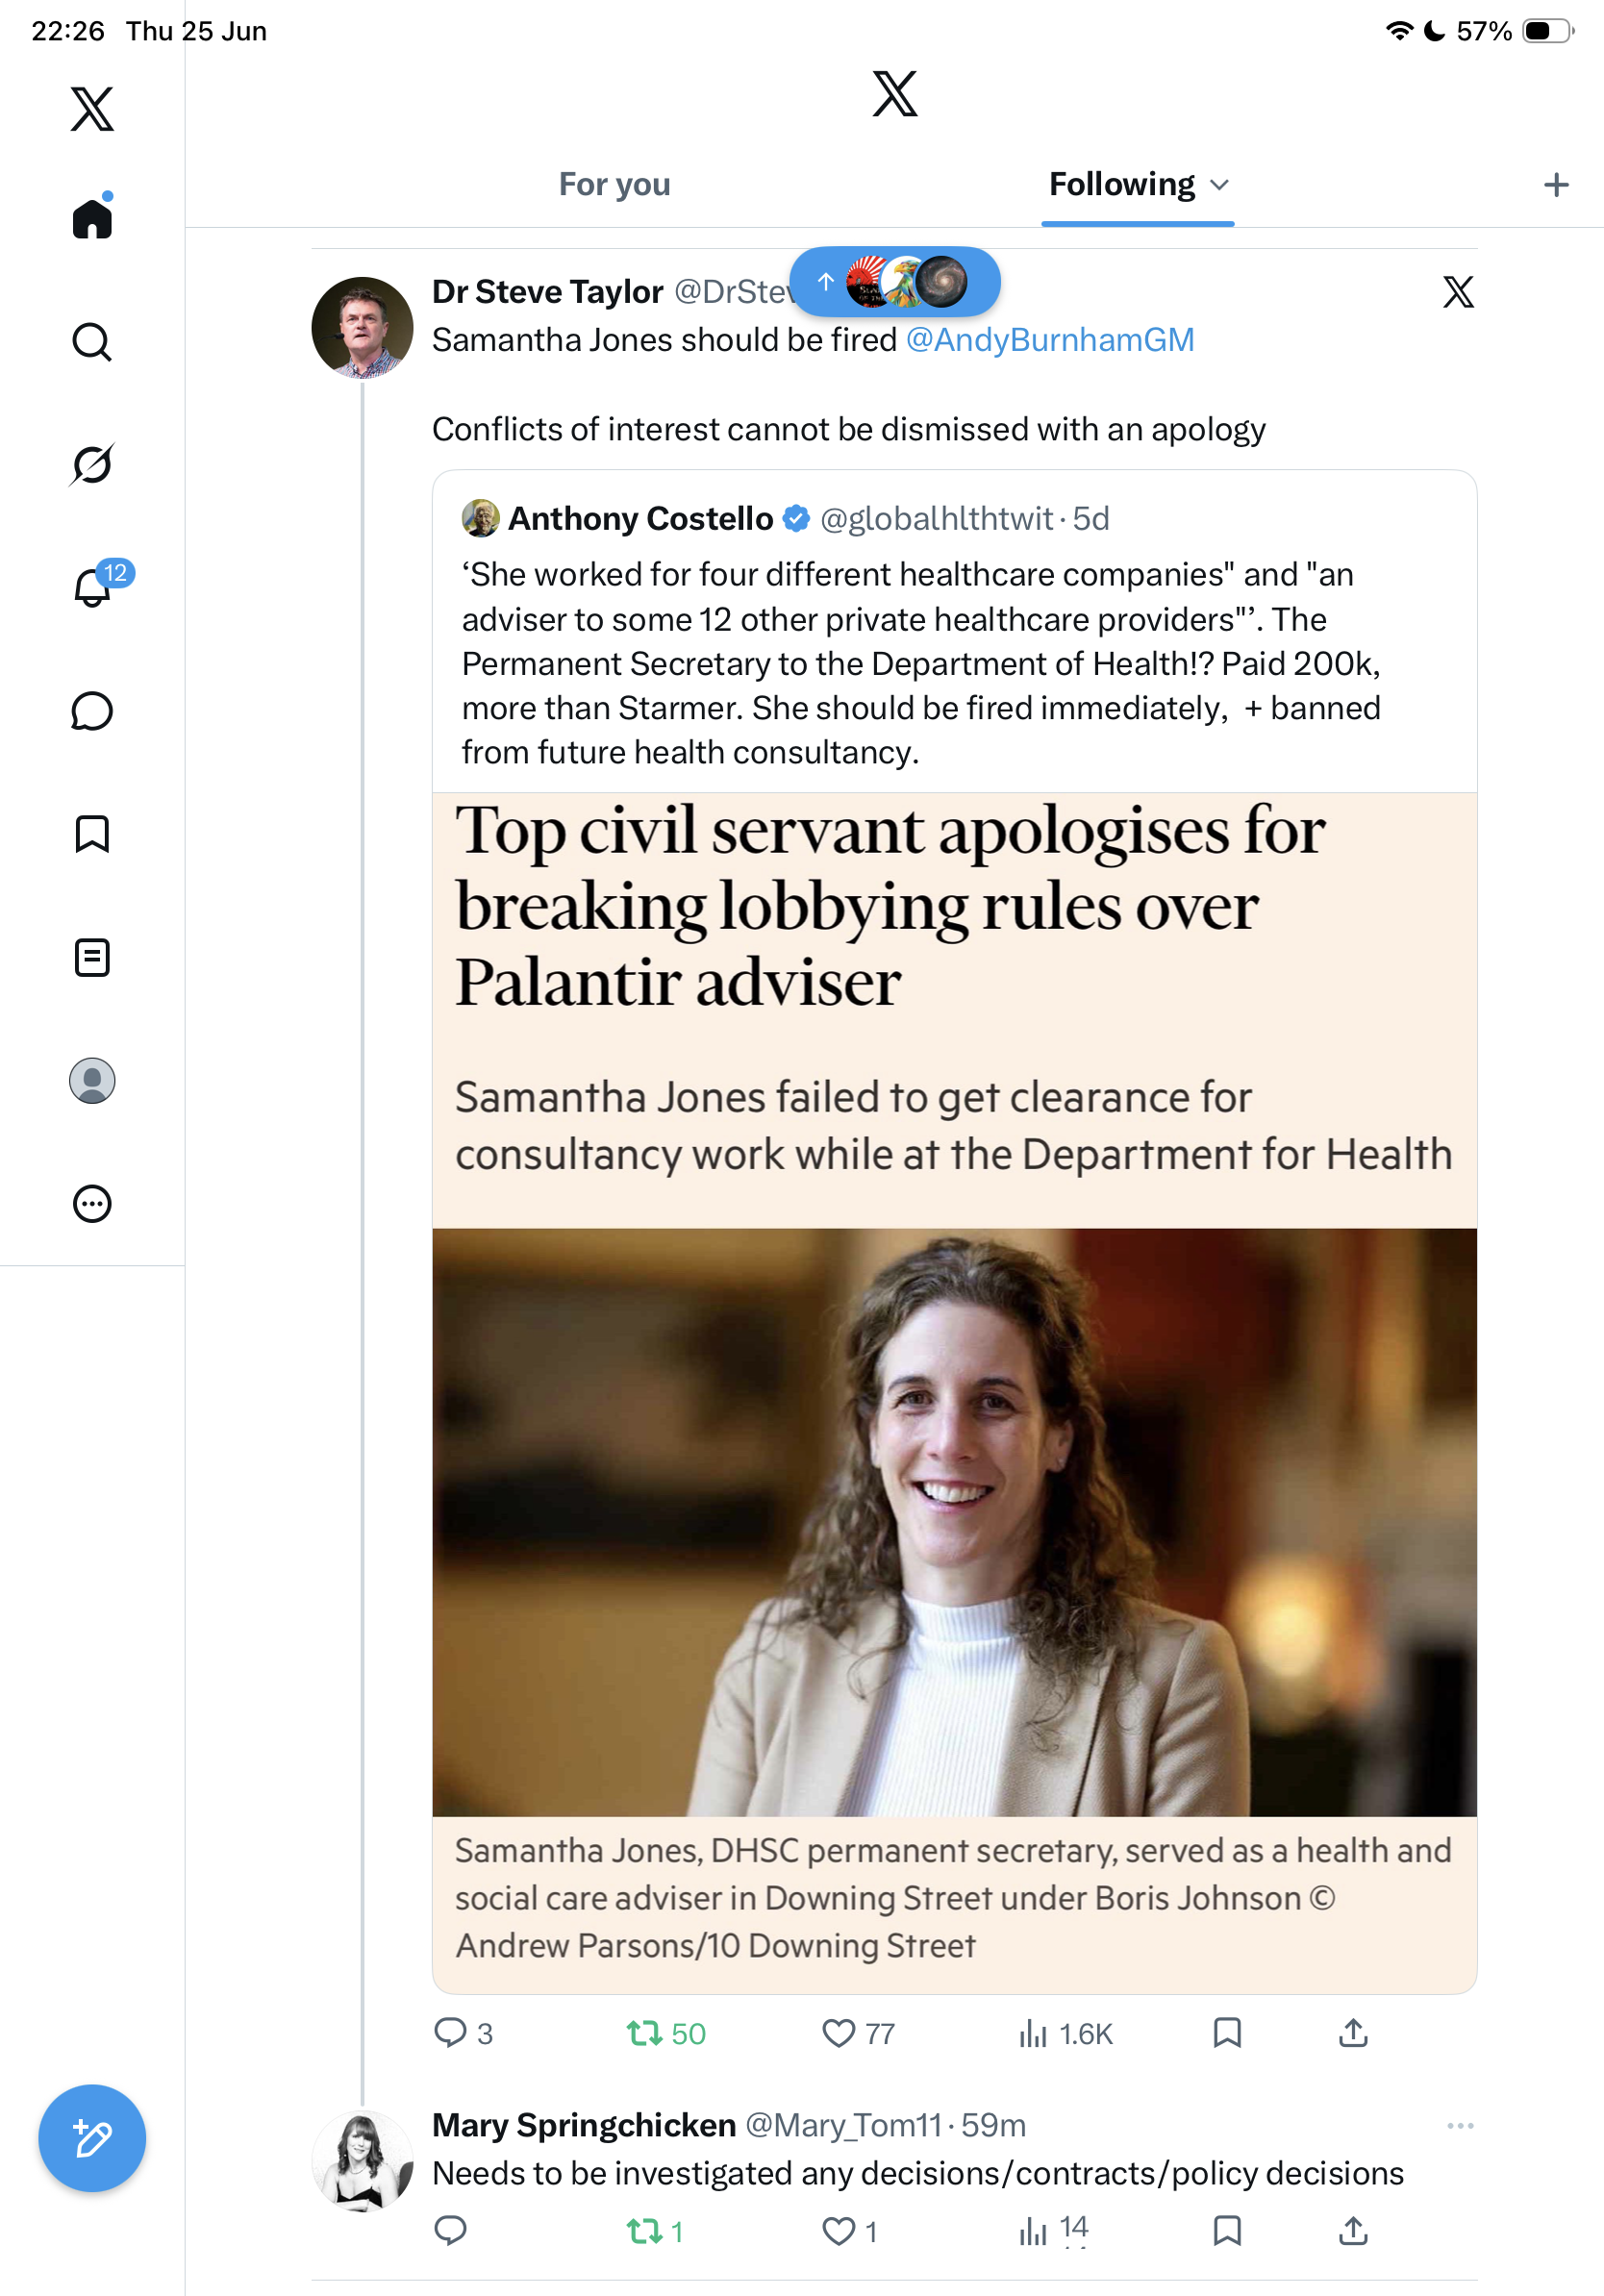Toggle like on Dr Steve Taylor's post
Screen dimensions: 1604x2296
pyautogui.click(x=856, y=2033)
